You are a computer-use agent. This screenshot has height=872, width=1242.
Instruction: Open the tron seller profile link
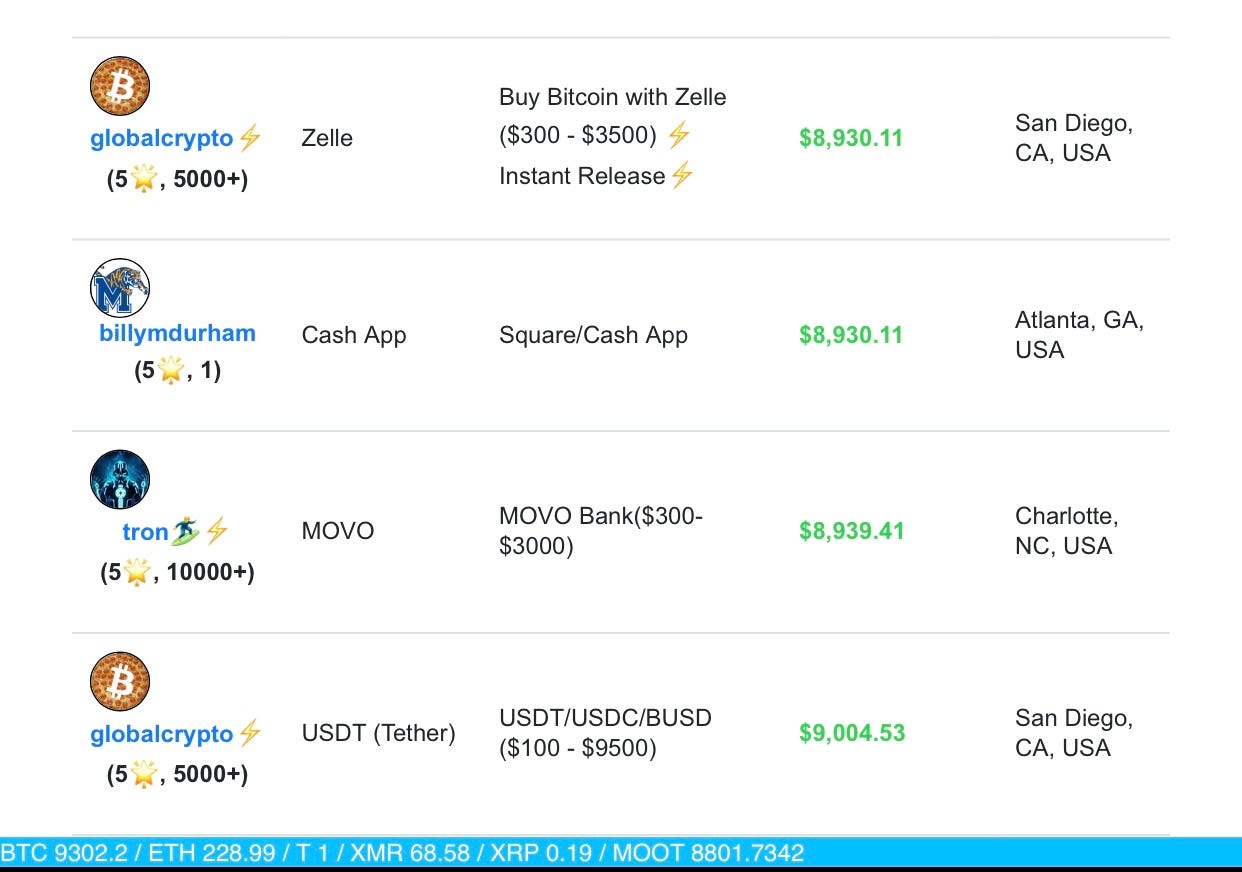pyautogui.click(x=145, y=532)
